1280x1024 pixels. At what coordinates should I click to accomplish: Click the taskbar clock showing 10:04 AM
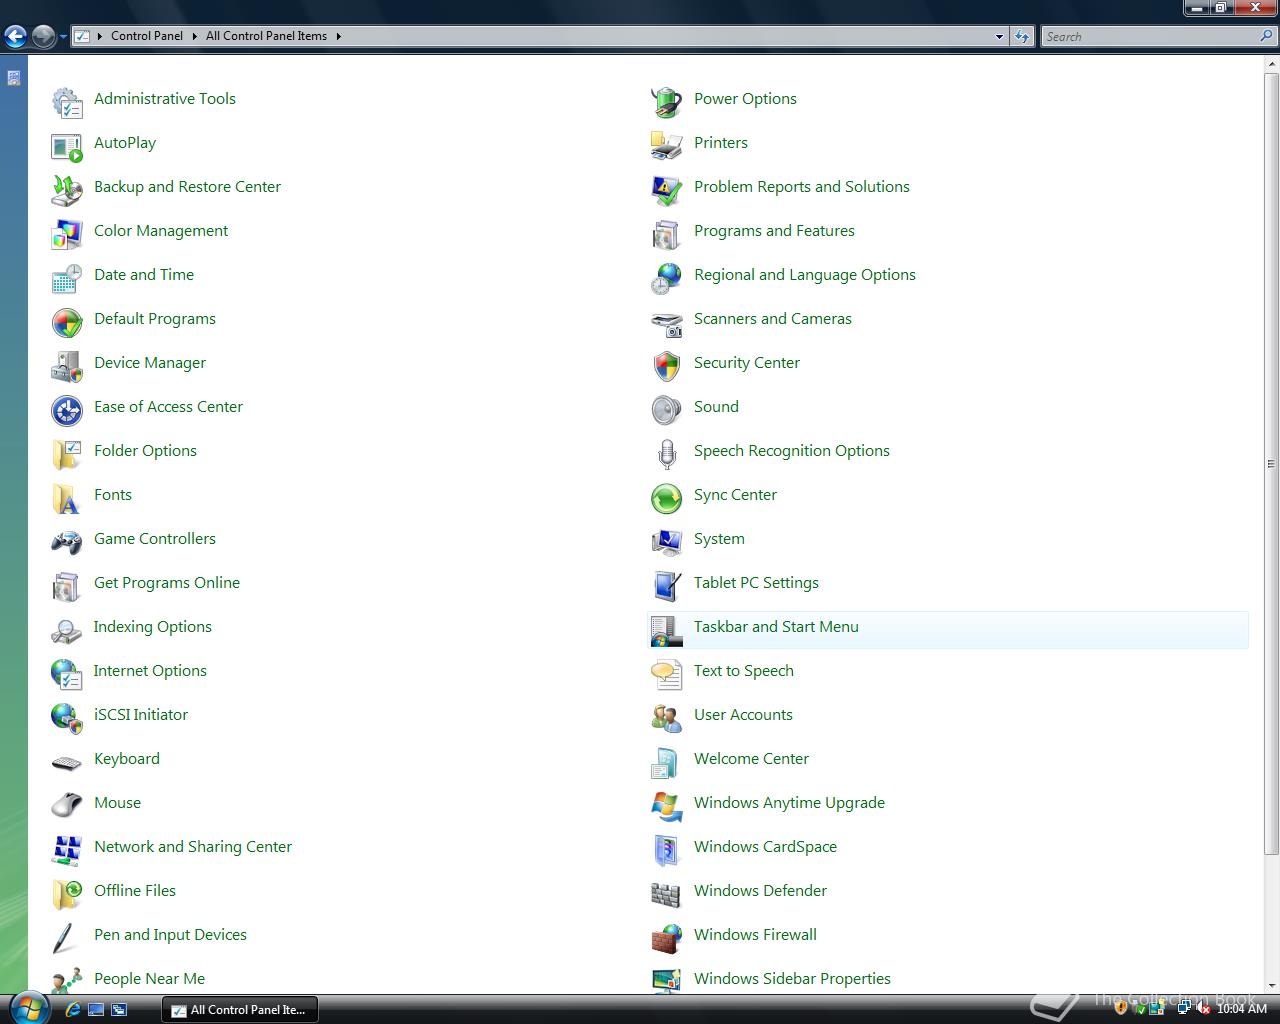(1242, 1010)
